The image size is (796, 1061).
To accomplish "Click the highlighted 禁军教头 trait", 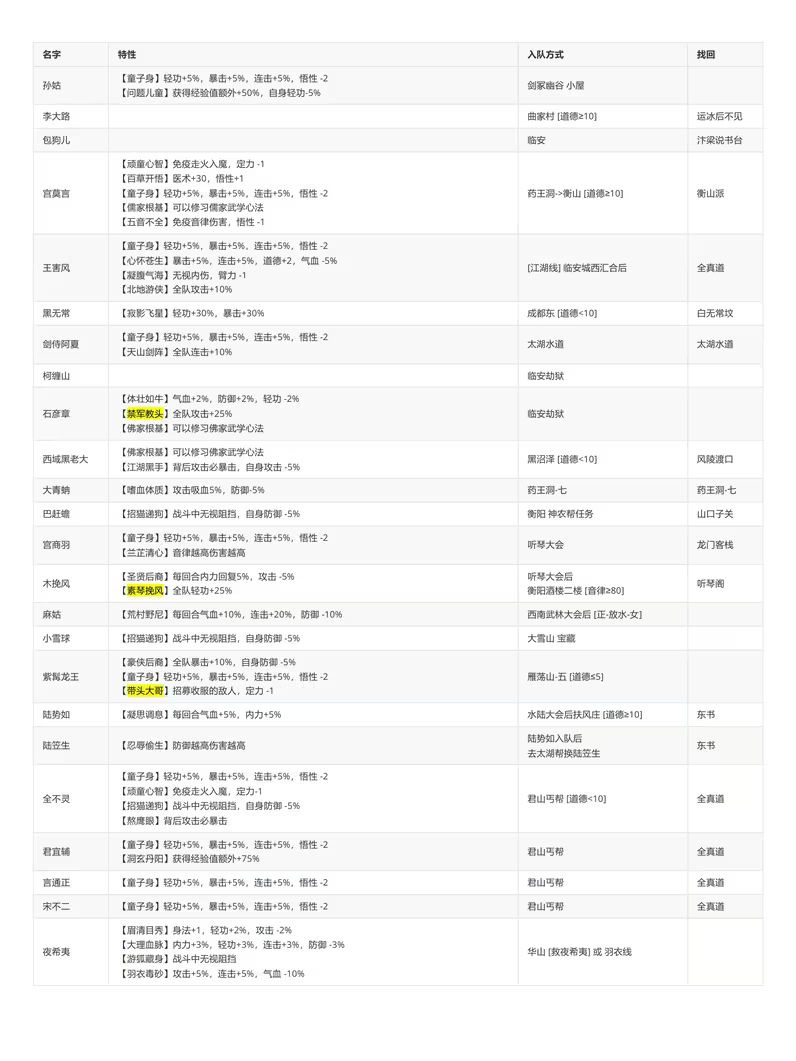I will point(145,414).
